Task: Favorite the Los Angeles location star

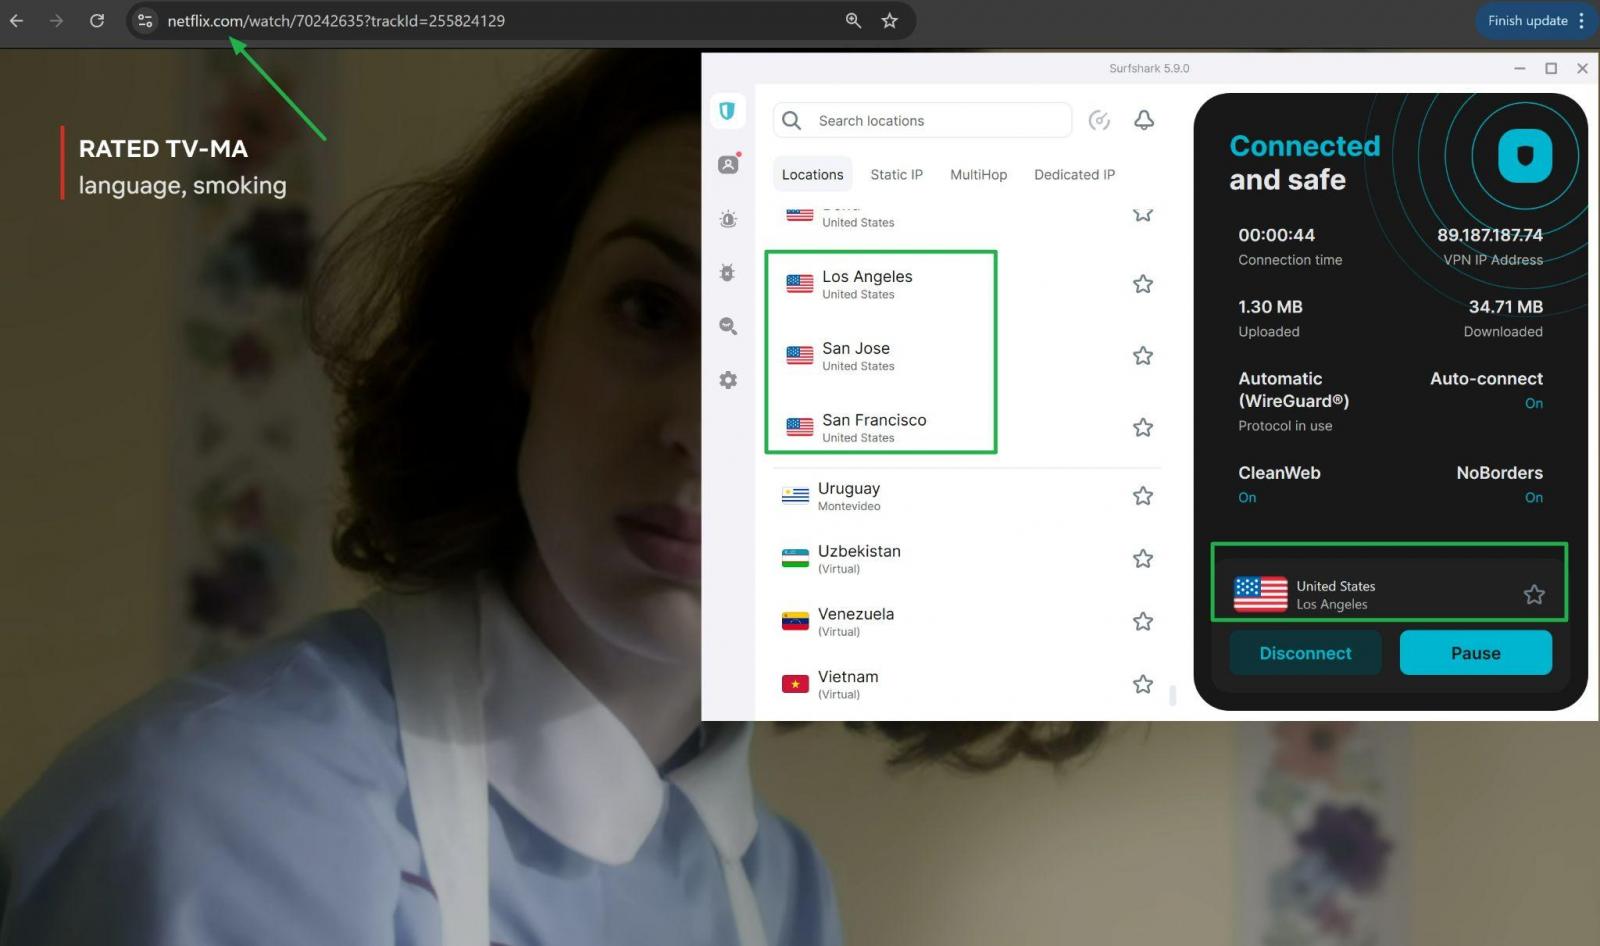Action: [1143, 284]
